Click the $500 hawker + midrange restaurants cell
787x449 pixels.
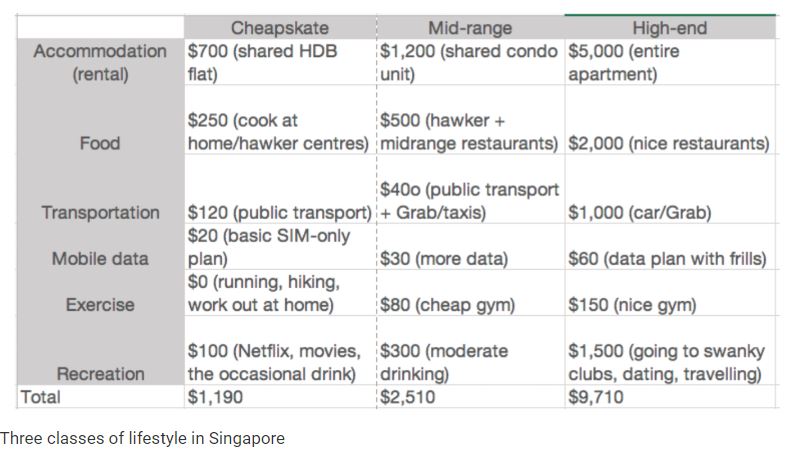tap(470, 120)
